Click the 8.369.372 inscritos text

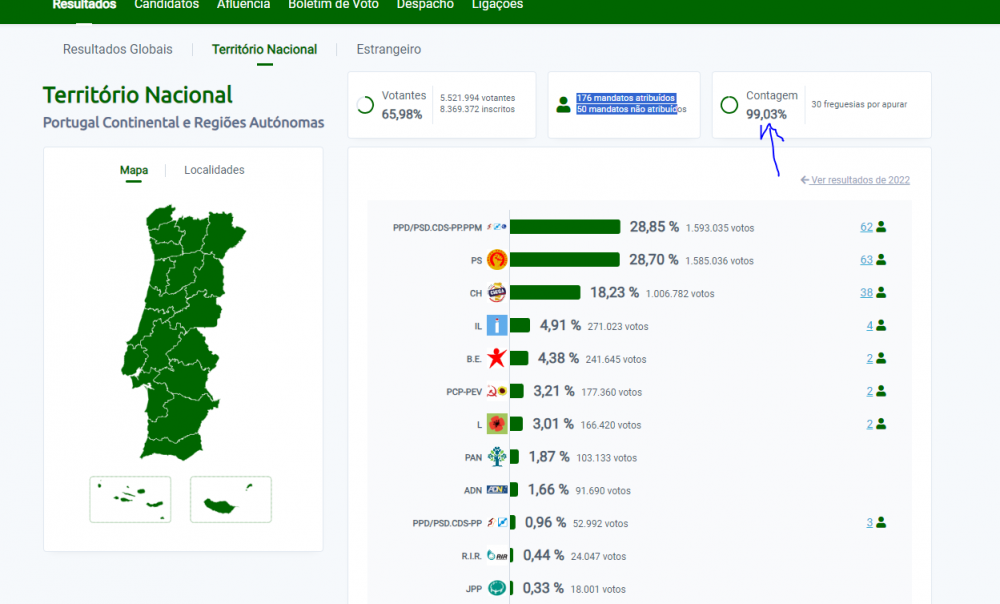coord(478,109)
